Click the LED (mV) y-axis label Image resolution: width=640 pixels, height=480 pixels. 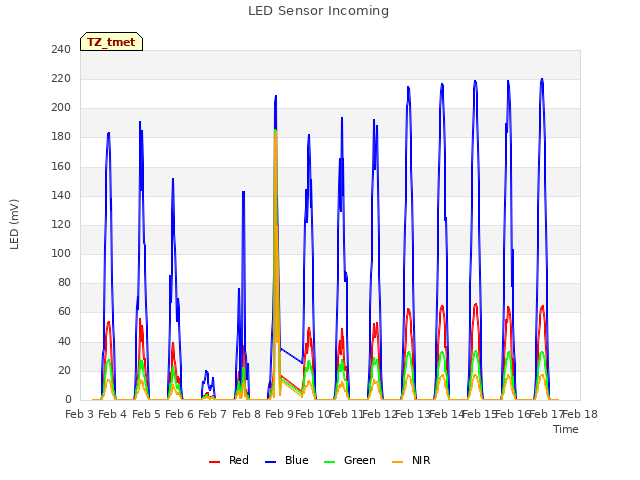point(14,224)
